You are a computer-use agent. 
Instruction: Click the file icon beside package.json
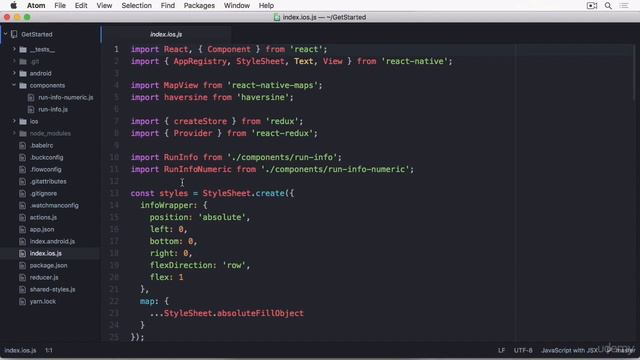[22, 266]
